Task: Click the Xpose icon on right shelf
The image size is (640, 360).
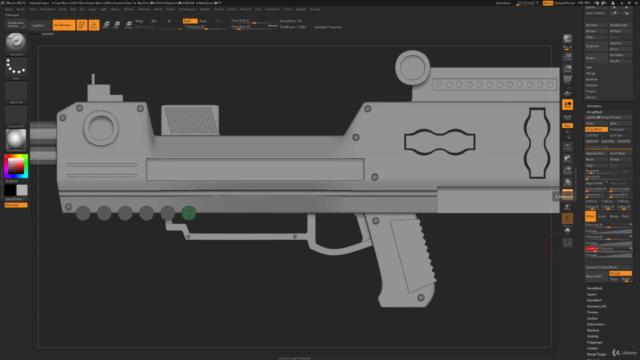Action: (x=567, y=242)
